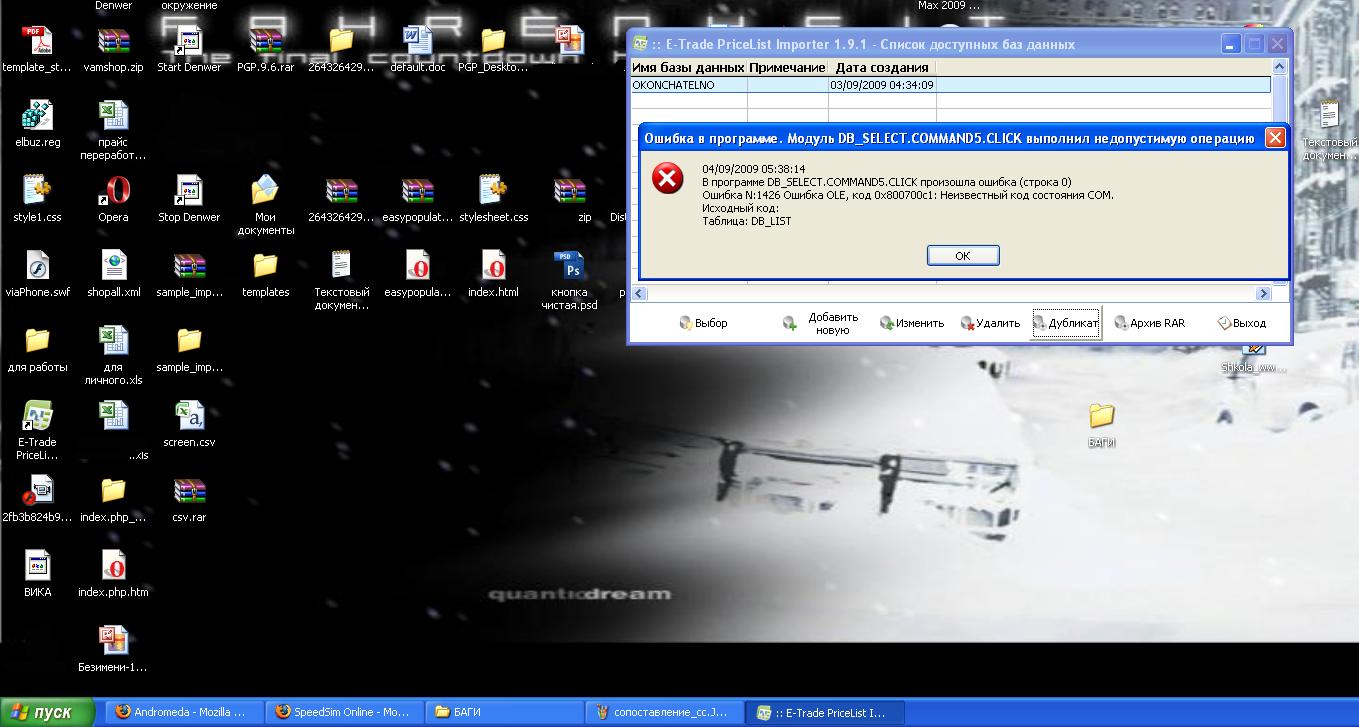This screenshot has height=727, width=1359.
Task: Select для работы folder icon
Action: coord(37,350)
